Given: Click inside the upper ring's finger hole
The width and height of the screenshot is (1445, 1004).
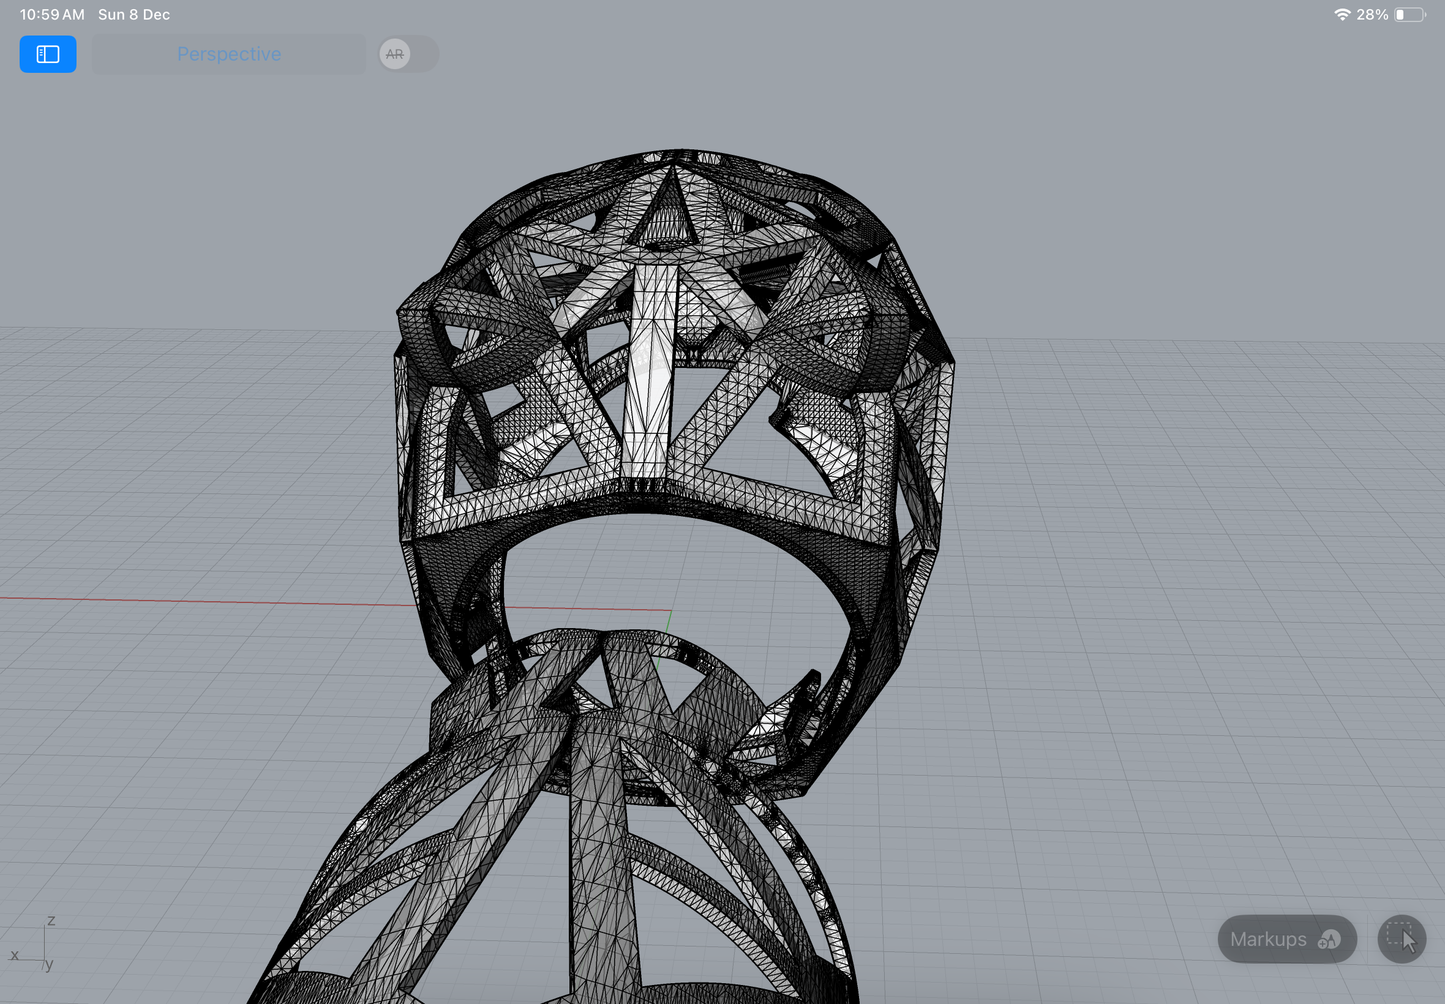Looking at the screenshot, I should 680,570.
